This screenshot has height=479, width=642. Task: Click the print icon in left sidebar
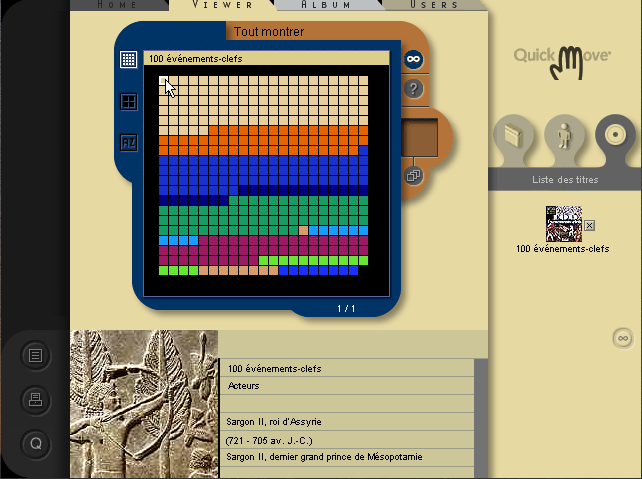[x=35, y=399]
